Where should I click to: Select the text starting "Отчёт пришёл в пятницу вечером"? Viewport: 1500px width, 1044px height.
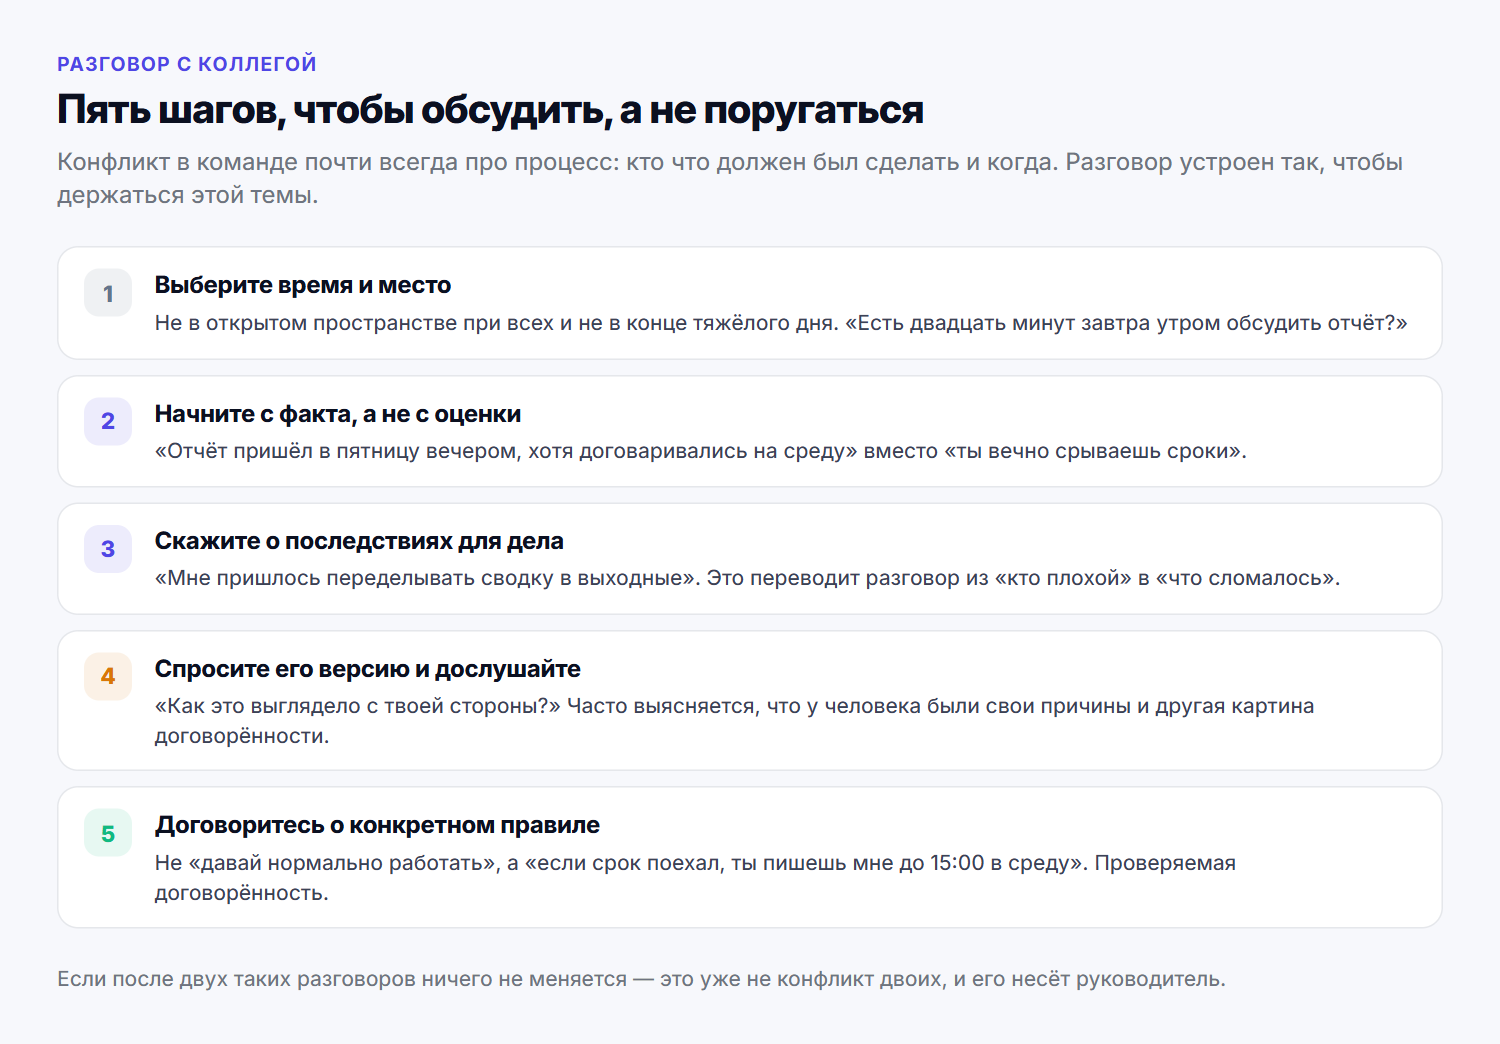coord(701,451)
